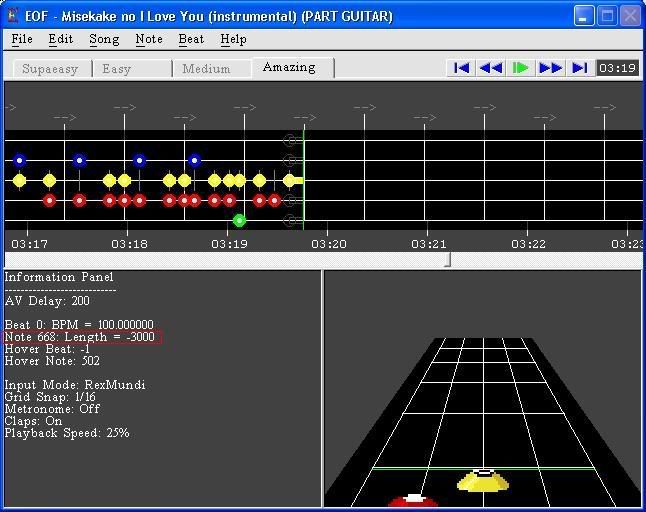Open the Edit menu
646x512 pixels.
point(61,39)
